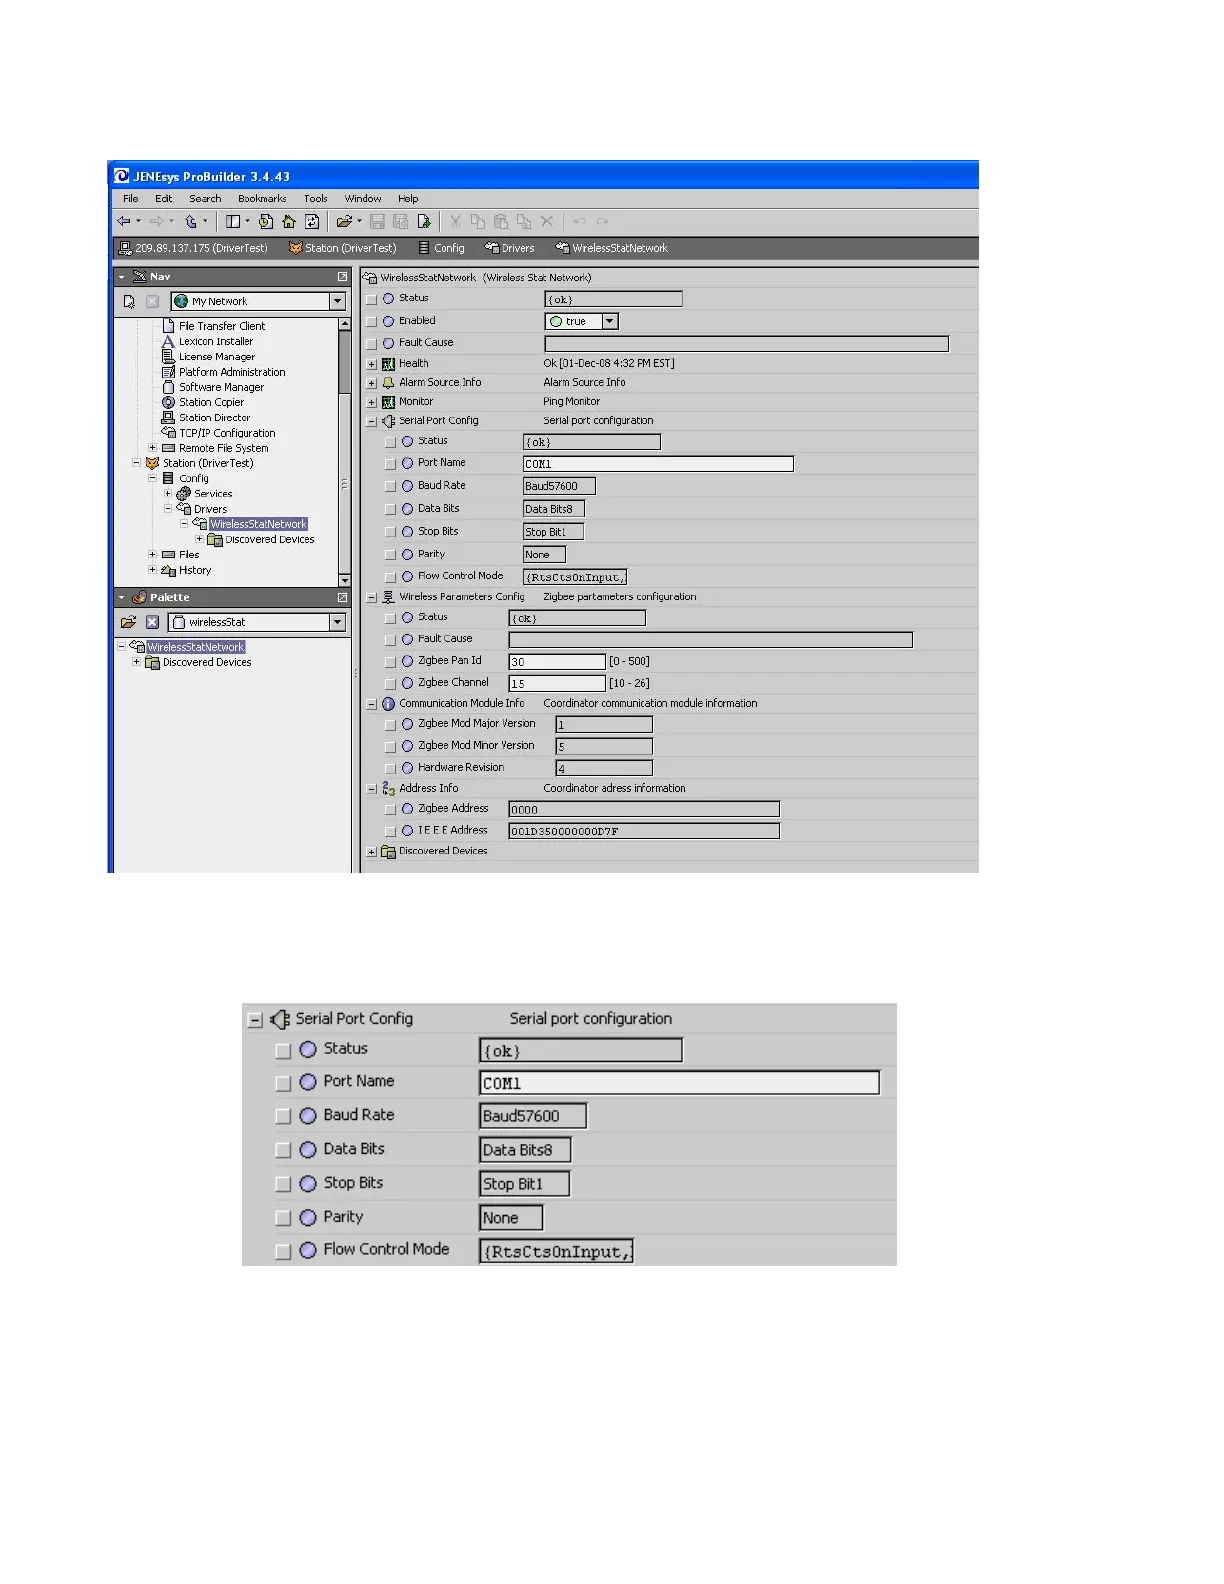Image resolution: width=1224 pixels, height=1584 pixels.
Task: Click the Home toolbar icon
Action: [x=289, y=221]
